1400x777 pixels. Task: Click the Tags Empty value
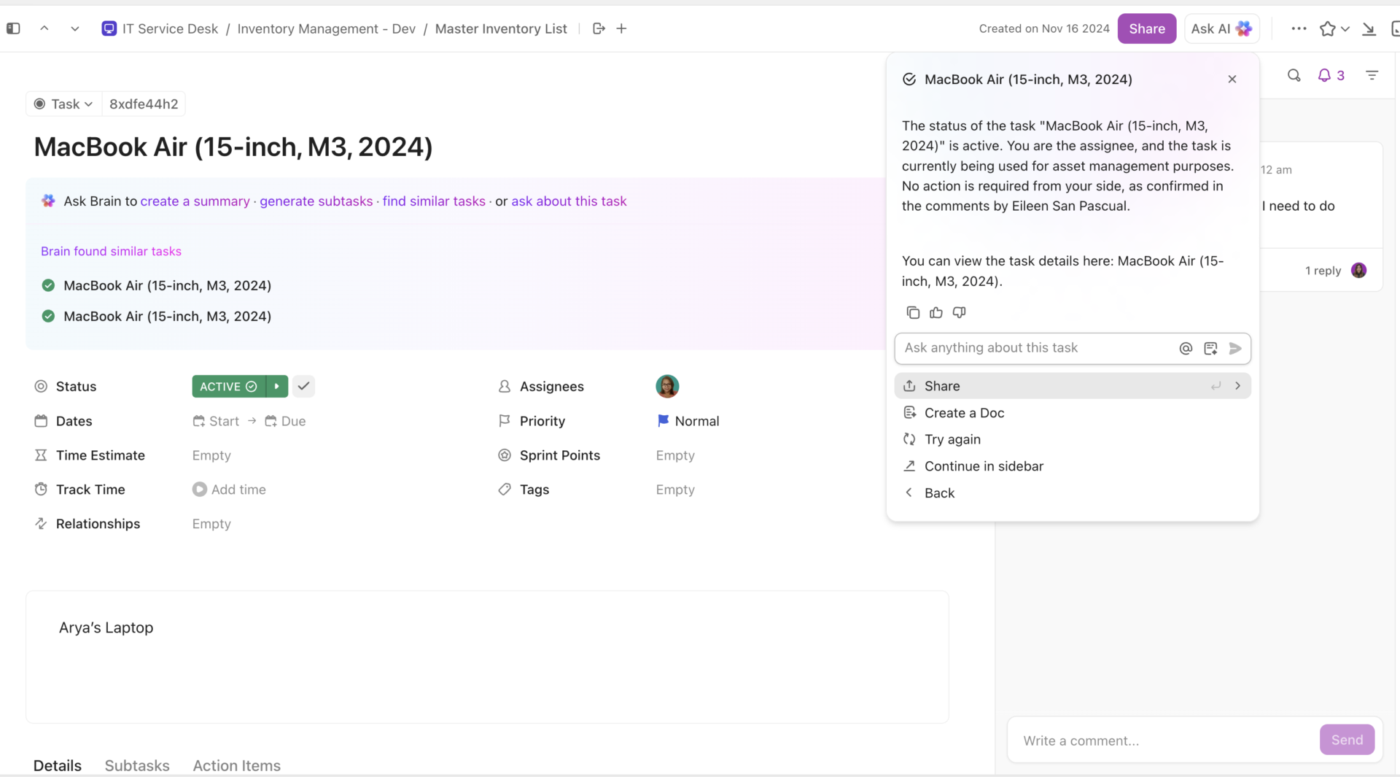pos(675,489)
